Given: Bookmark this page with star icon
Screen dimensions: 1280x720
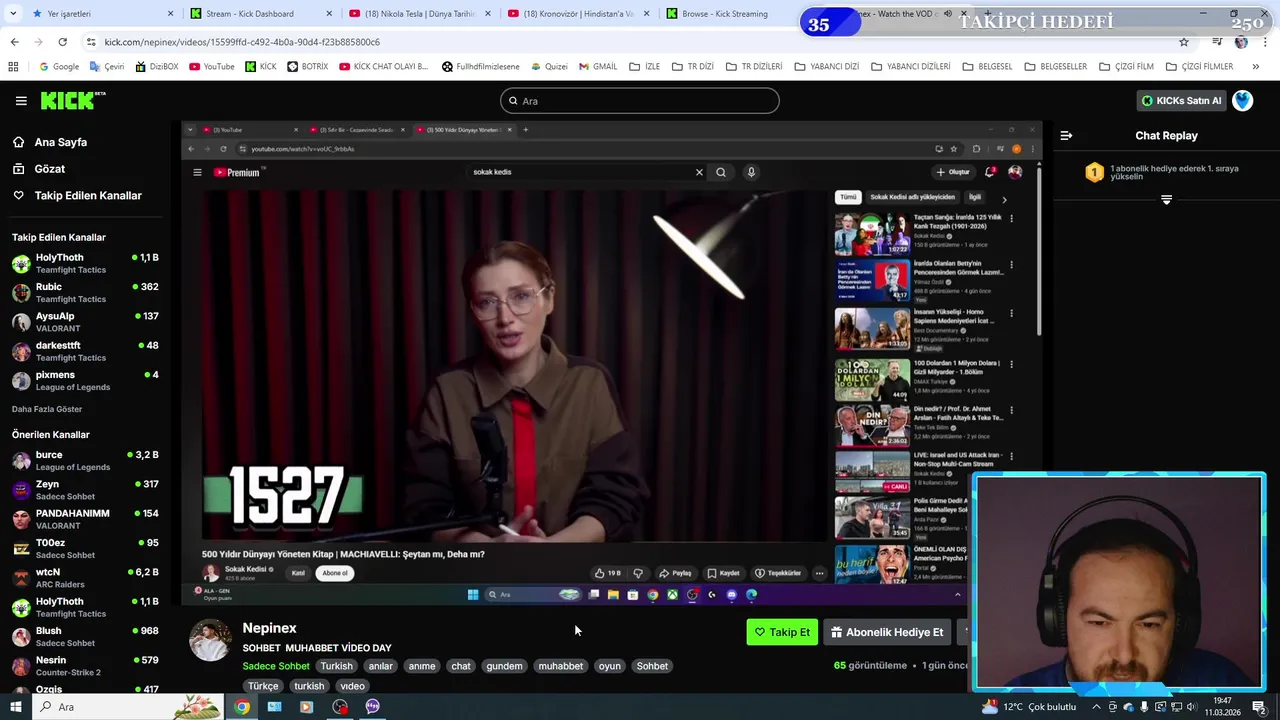Looking at the screenshot, I should pyautogui.click(x=1184, y=42).
